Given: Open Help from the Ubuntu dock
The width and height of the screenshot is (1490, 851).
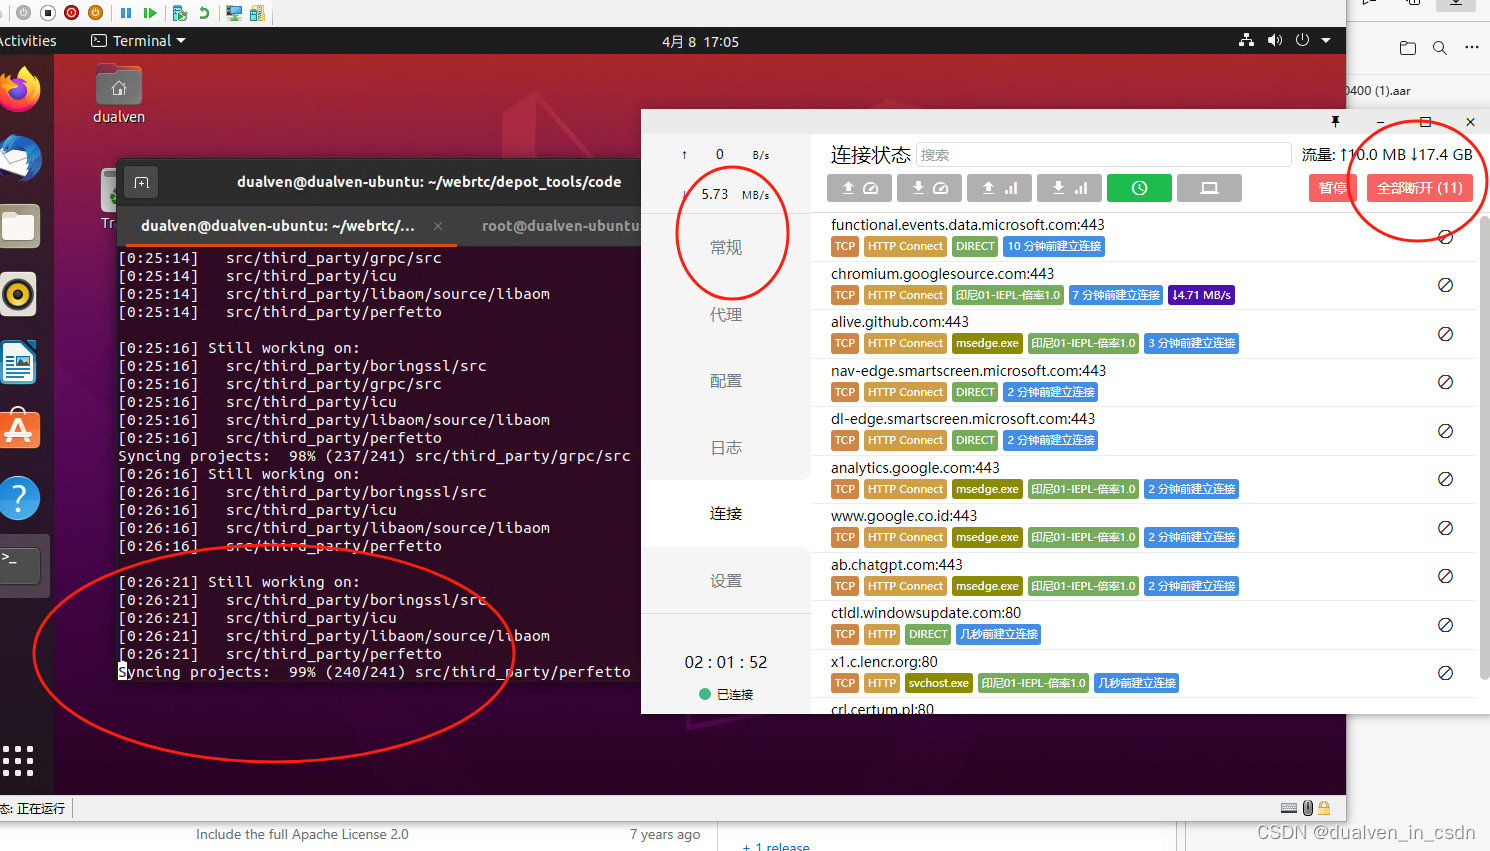Looking at the screenshot, I should pos(19,498).
